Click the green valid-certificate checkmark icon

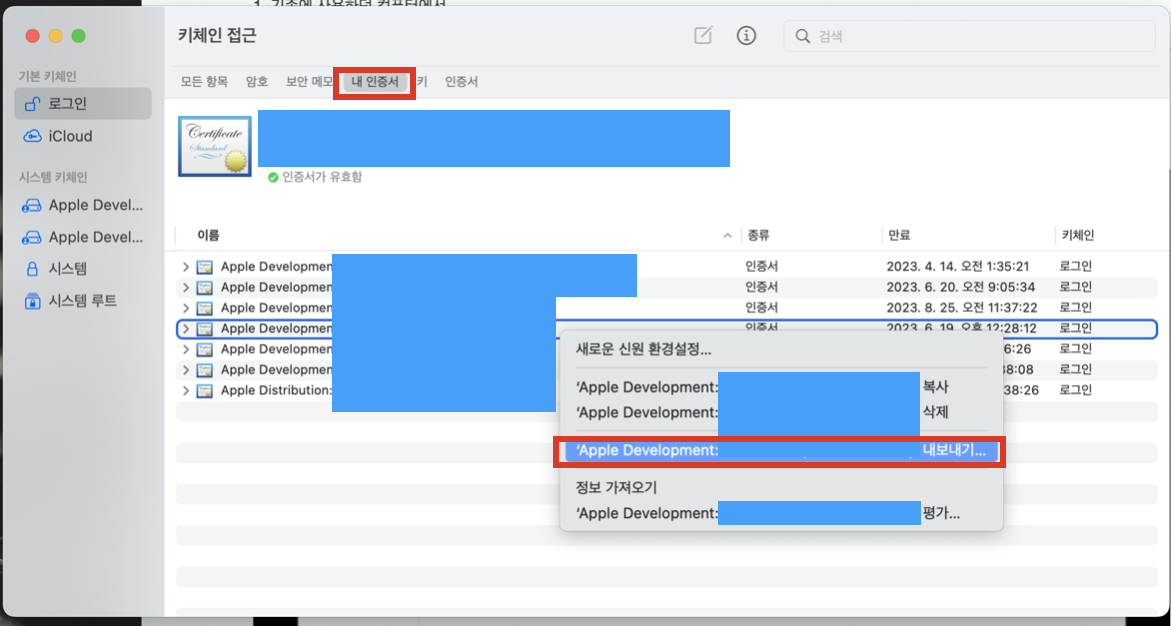pos(273,178)
